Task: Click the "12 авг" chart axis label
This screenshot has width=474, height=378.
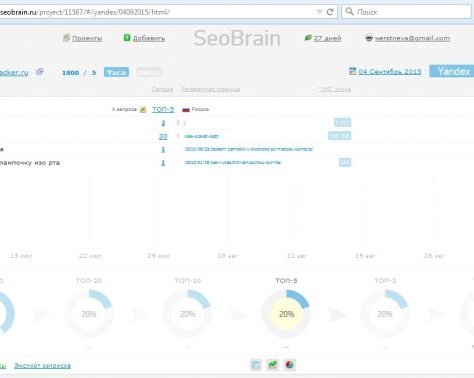Action: point(297,256)
